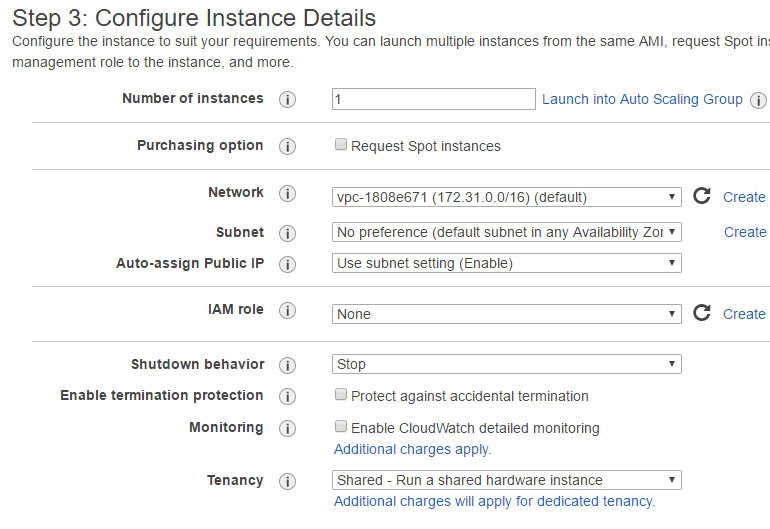The height and width of the screenshot is (529, 770).
Task: Enable Request Spot instances checkbox
Action: click(x=342, y=145)
